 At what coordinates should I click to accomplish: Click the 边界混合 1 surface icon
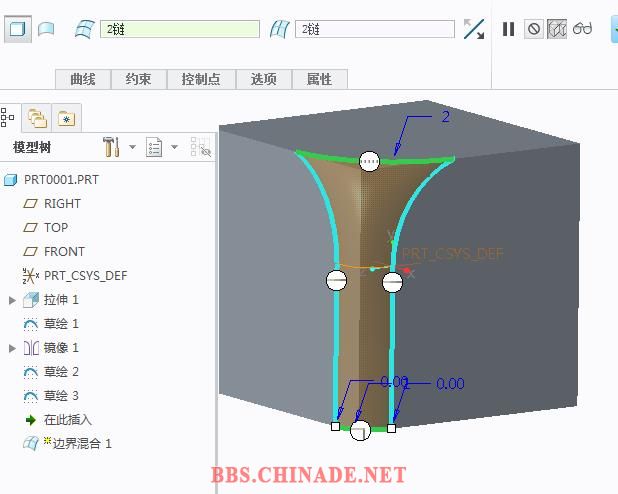tap(31, 444)
